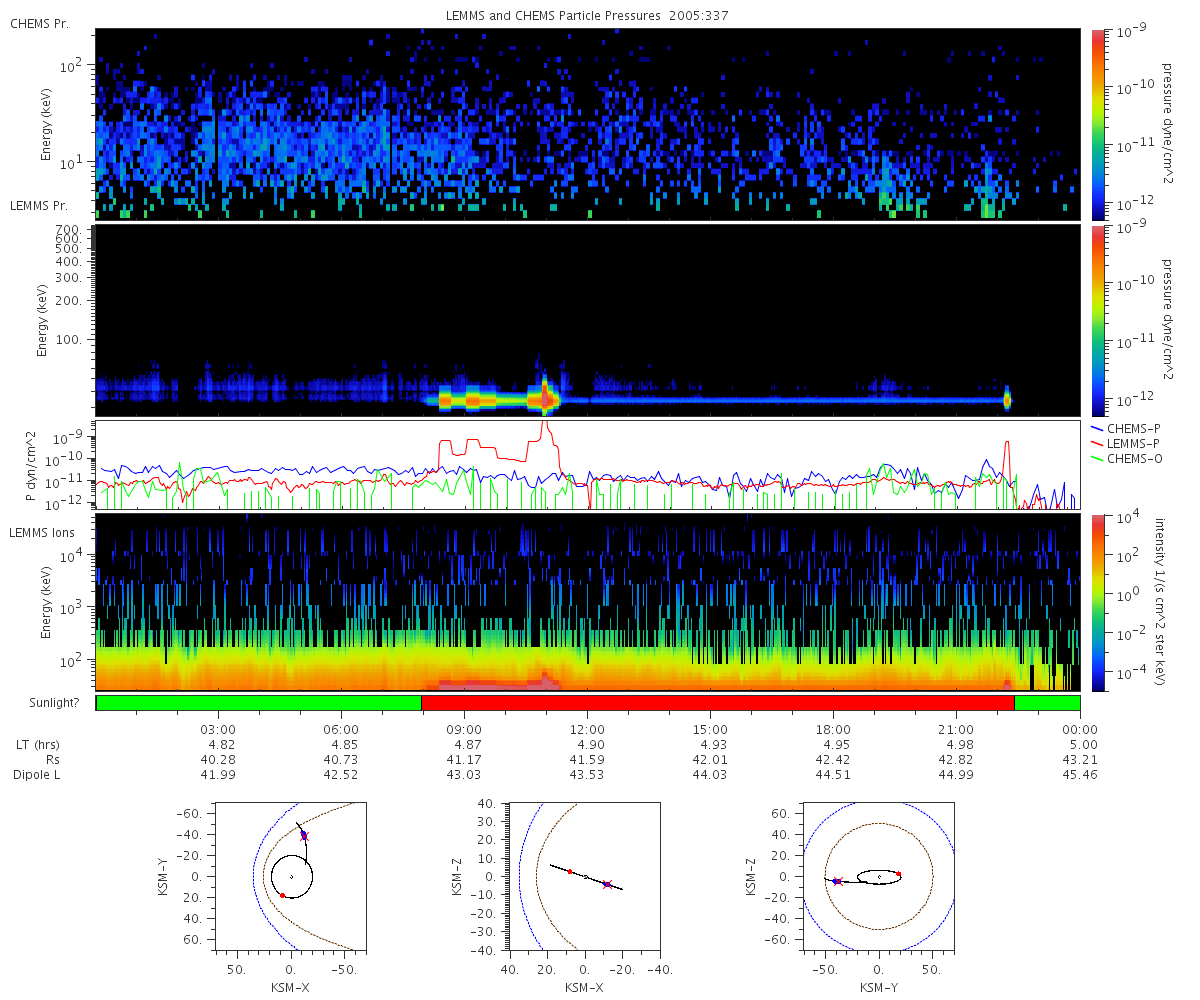
Task: Click the red segment of the Sunlight bar
Action: 718,703
